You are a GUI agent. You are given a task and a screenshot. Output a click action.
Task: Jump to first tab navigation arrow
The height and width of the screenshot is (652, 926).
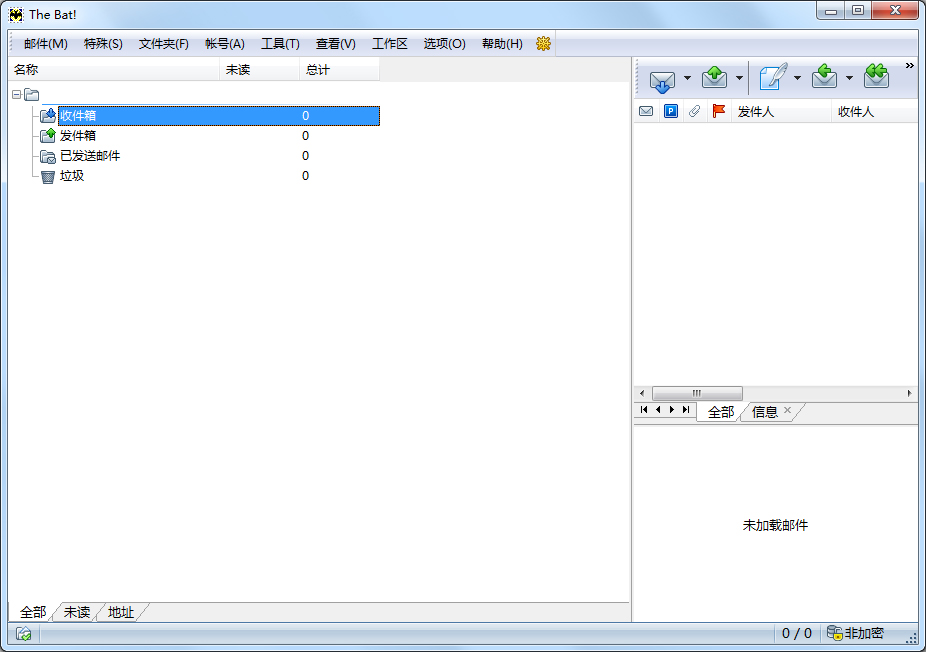(x=644, y=410)
